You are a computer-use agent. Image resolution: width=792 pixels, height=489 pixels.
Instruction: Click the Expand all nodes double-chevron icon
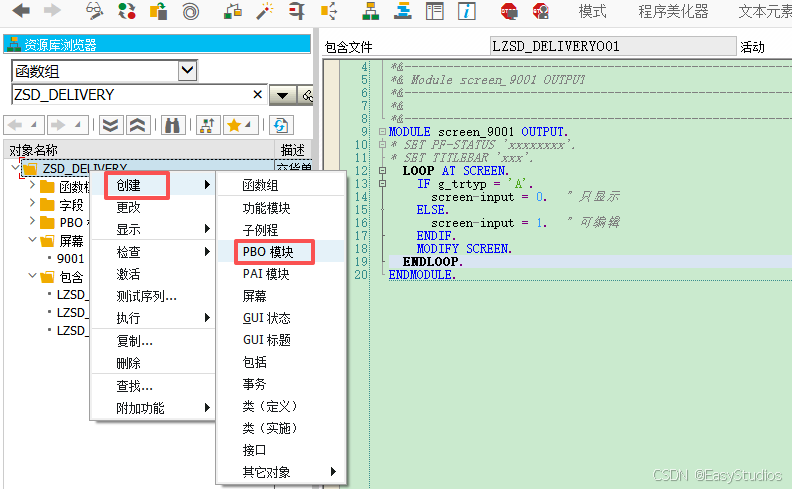point(110,125)
